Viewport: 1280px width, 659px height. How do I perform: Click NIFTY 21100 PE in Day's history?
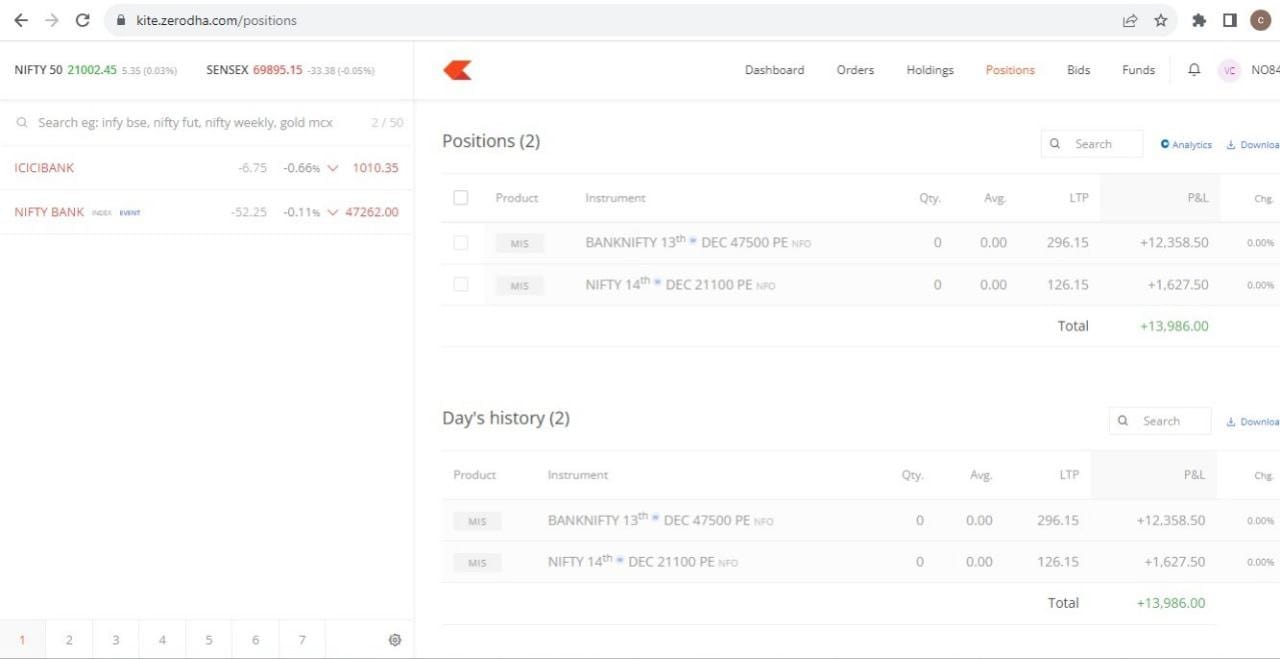point(642,561)
